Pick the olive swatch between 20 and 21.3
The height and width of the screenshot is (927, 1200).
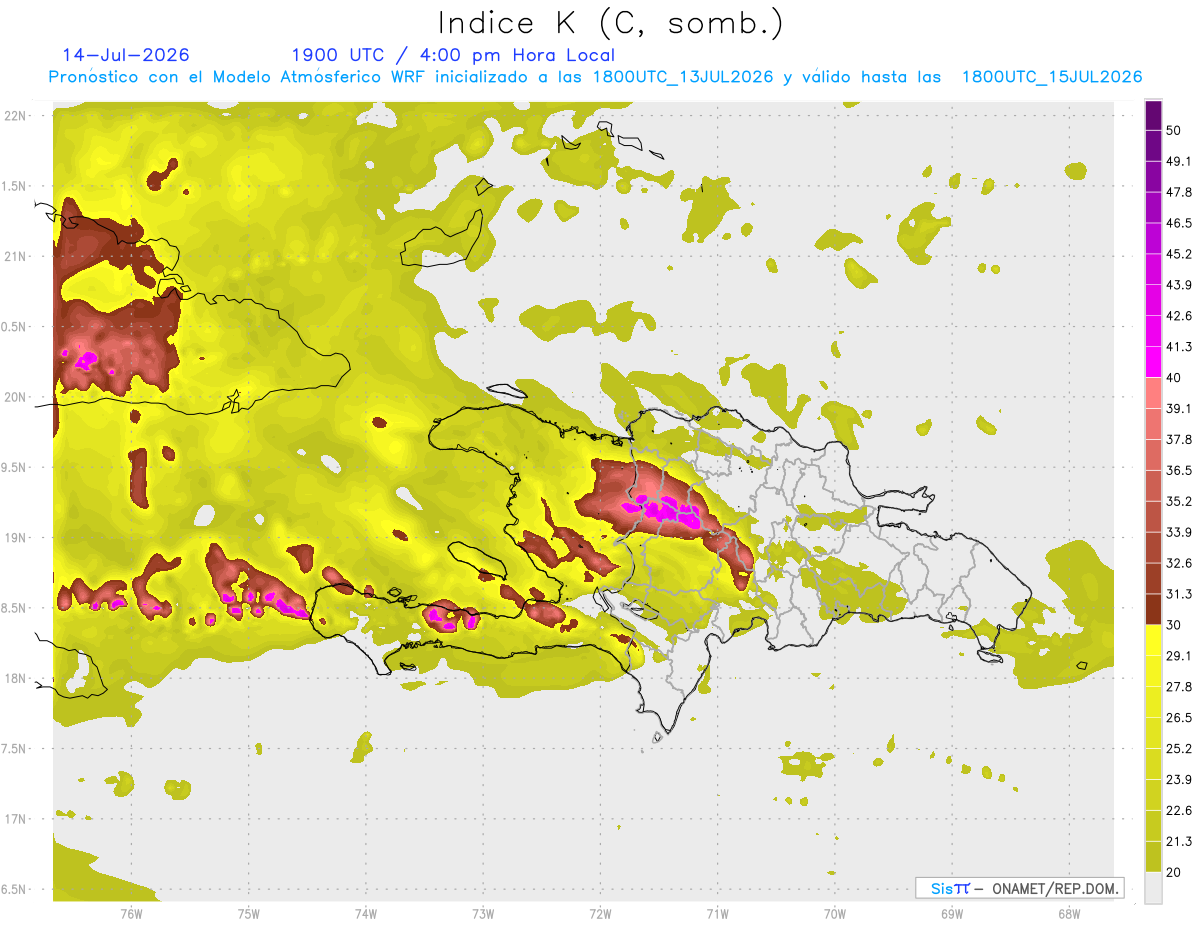click(x=1154, y=856)
